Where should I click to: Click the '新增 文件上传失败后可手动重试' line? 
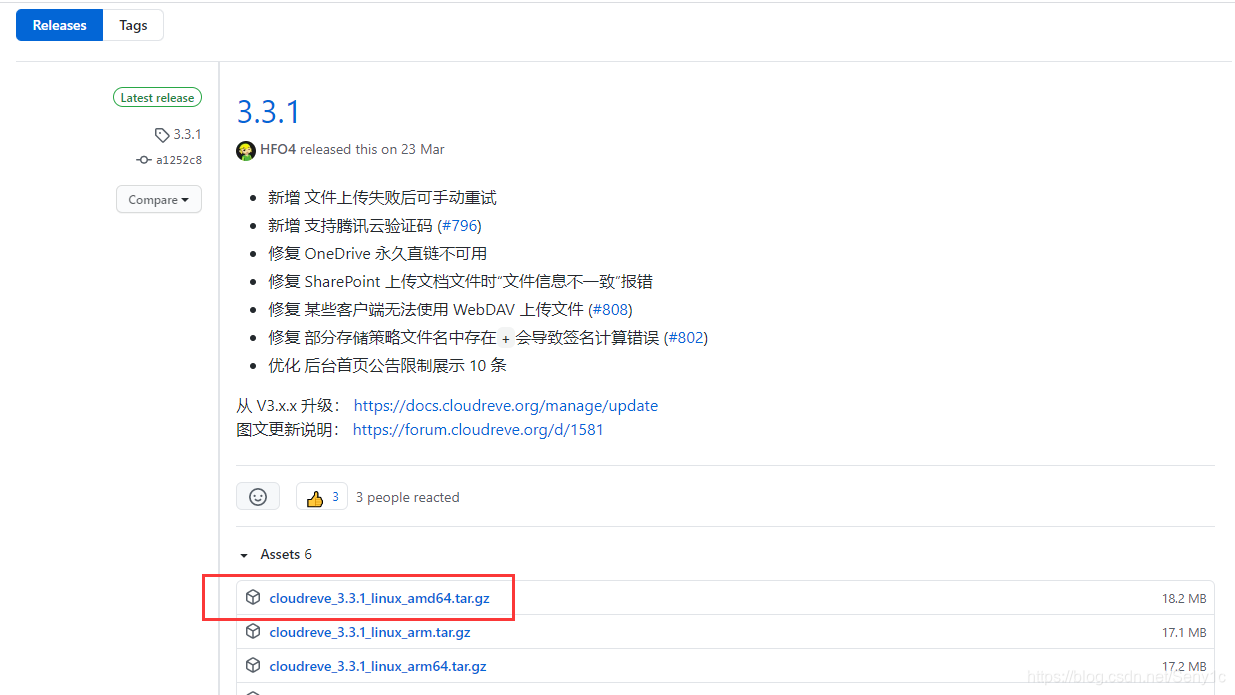tap(382, 197)
